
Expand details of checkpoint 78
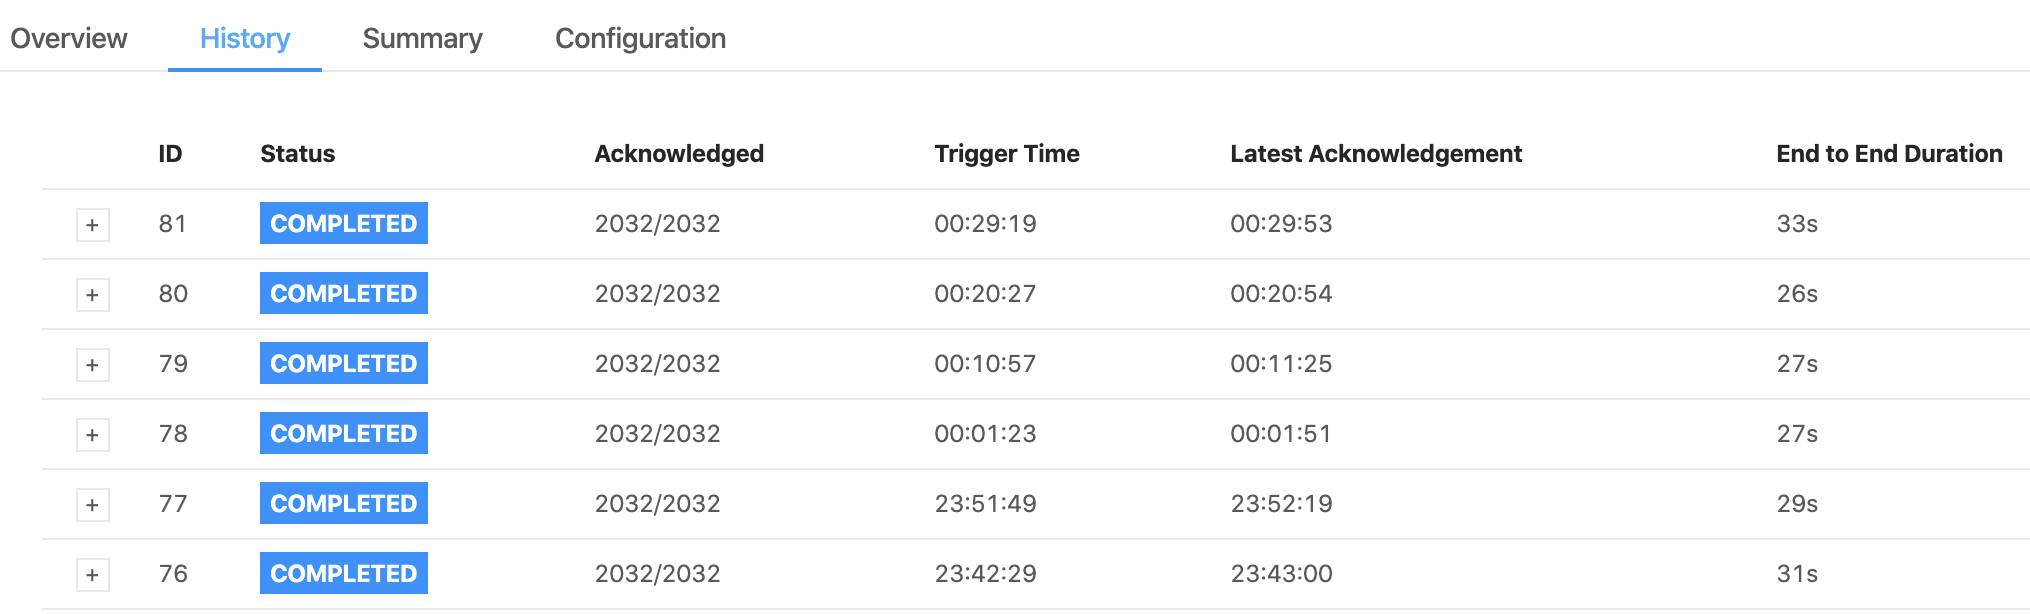pos(93,435)
